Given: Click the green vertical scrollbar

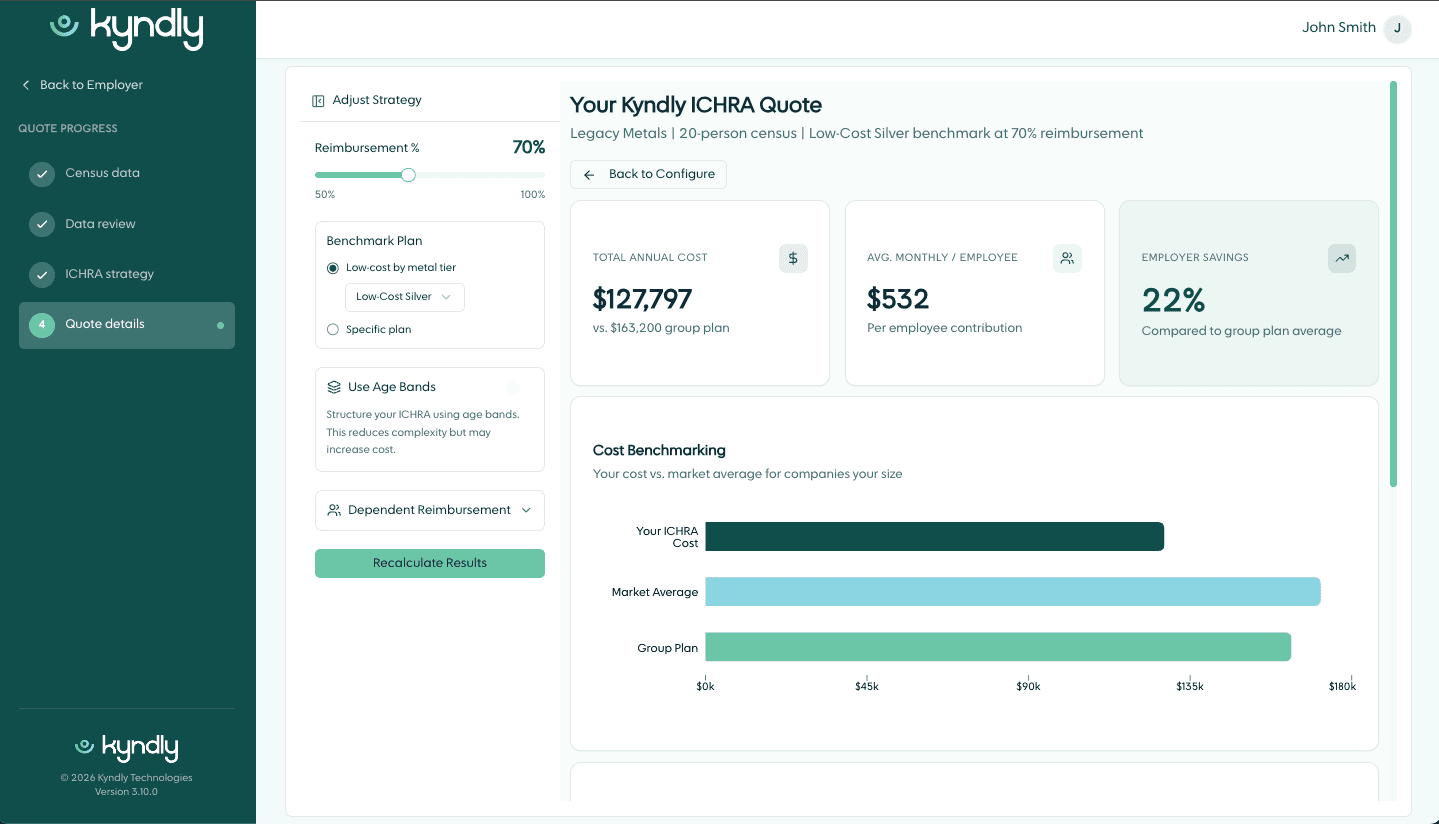Looking at the screenshot, I should 1393,284.
